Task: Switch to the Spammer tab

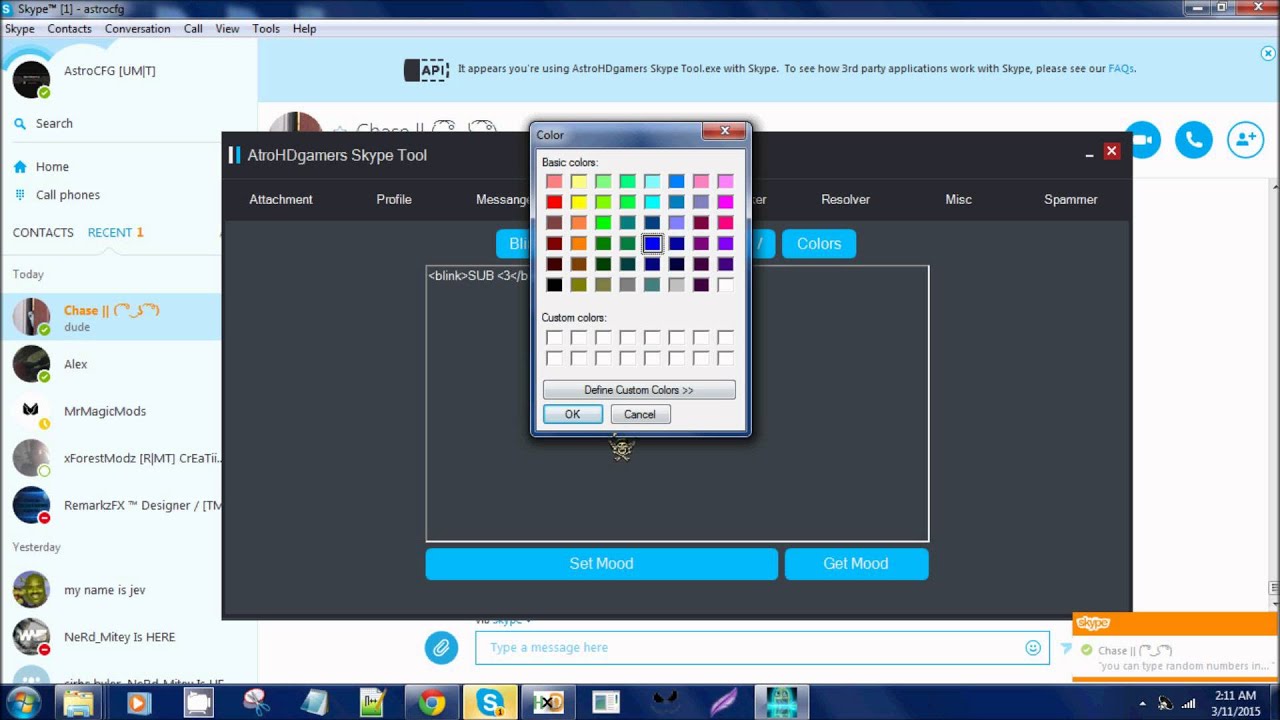Action: (1071, 199)
